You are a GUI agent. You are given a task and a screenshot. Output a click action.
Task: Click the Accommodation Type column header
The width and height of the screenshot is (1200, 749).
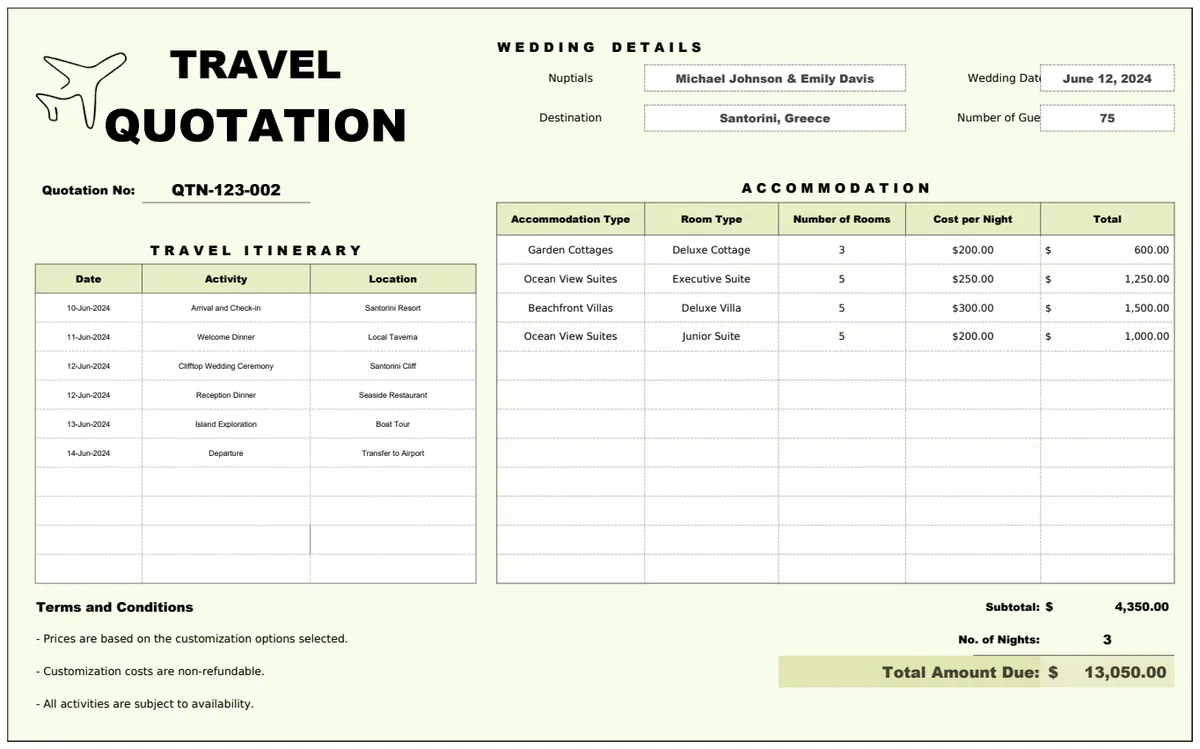pyautogui.click(x=570, y=219)
